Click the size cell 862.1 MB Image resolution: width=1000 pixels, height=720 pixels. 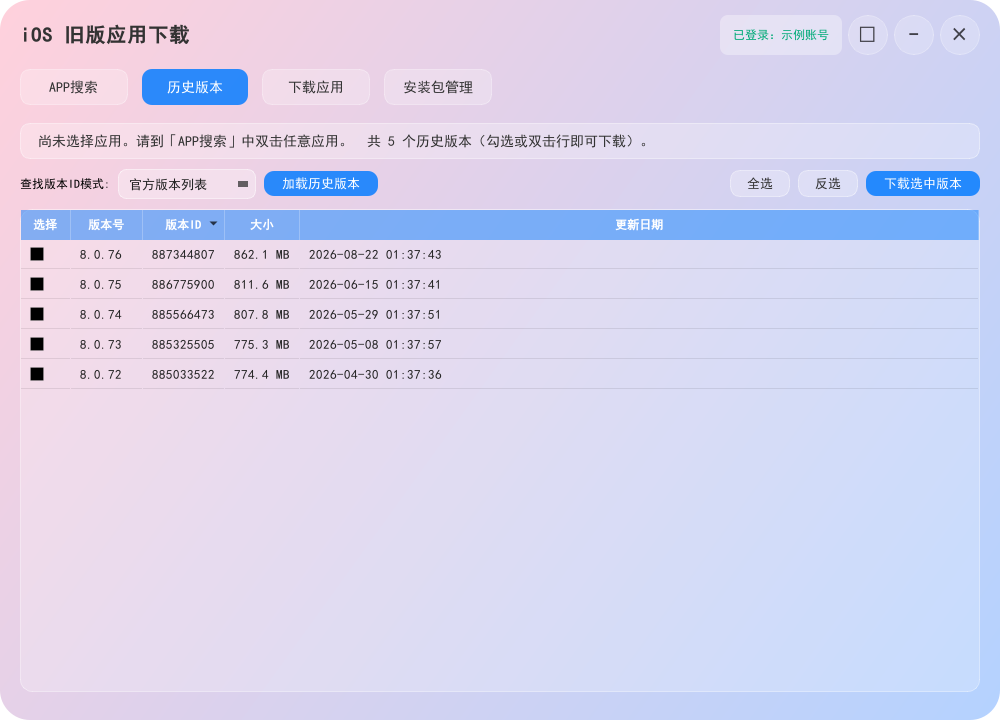point(261,255)
